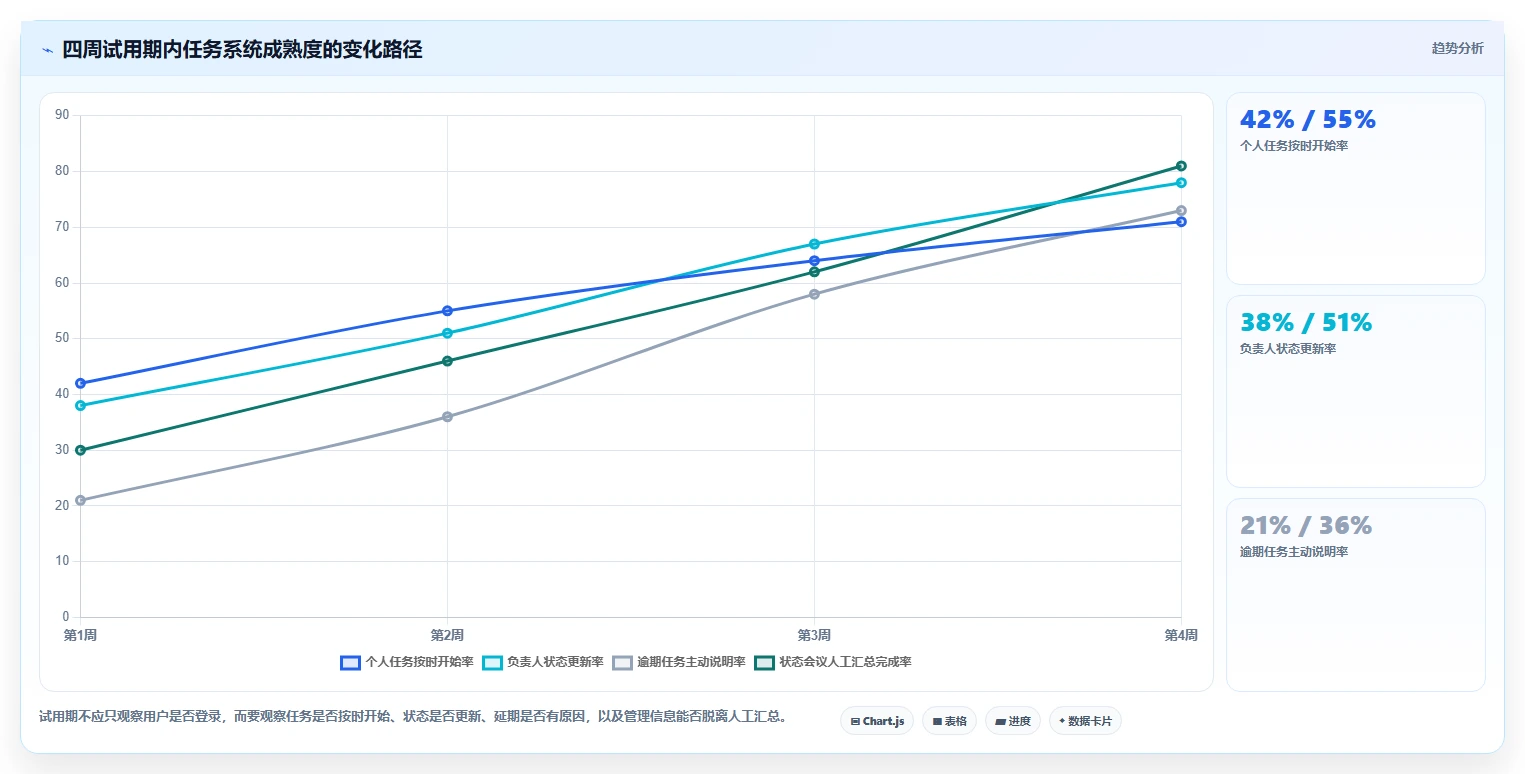The image size is (1525, 774).
Task: Click the lightning trend icon beside the title
Action: pos(47,50)
